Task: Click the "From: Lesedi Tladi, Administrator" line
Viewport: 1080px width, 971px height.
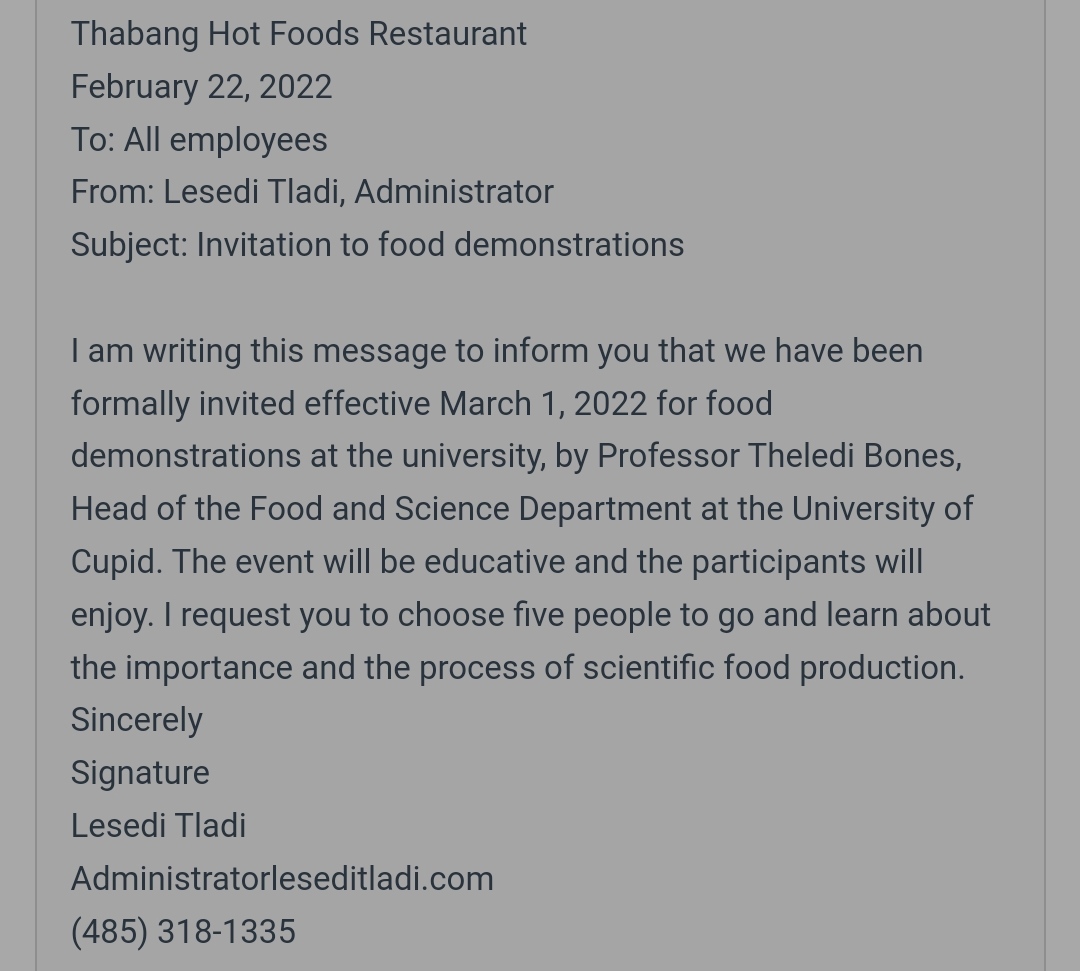Action: pos(312,192)
